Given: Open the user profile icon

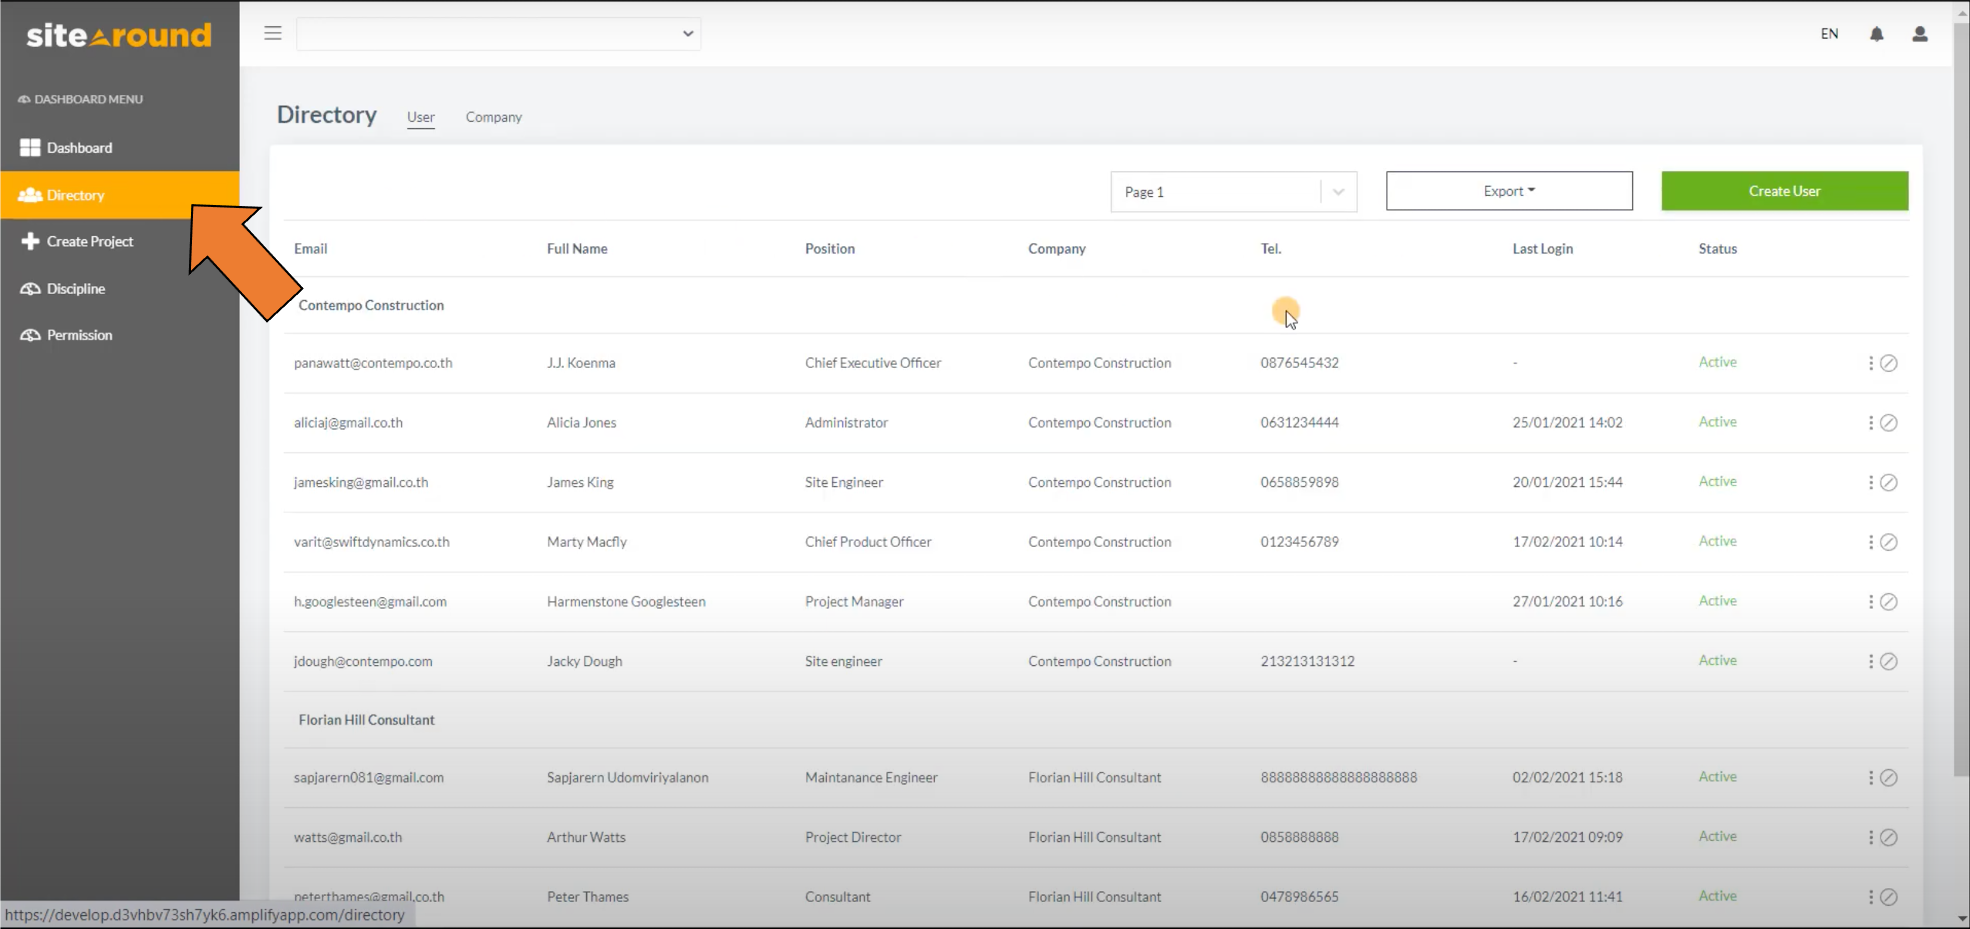Looking at the screenshot, I should pos(1919,34).
